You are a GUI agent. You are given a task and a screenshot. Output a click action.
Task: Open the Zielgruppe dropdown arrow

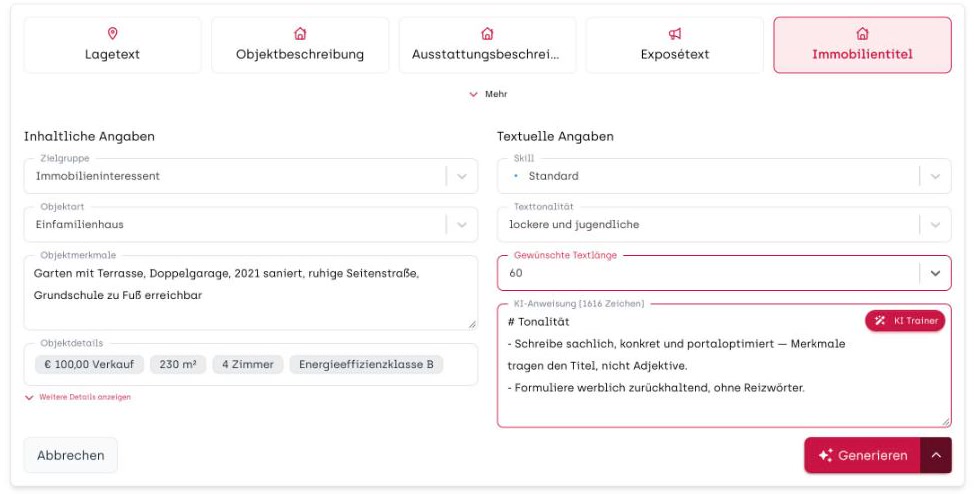462,176
